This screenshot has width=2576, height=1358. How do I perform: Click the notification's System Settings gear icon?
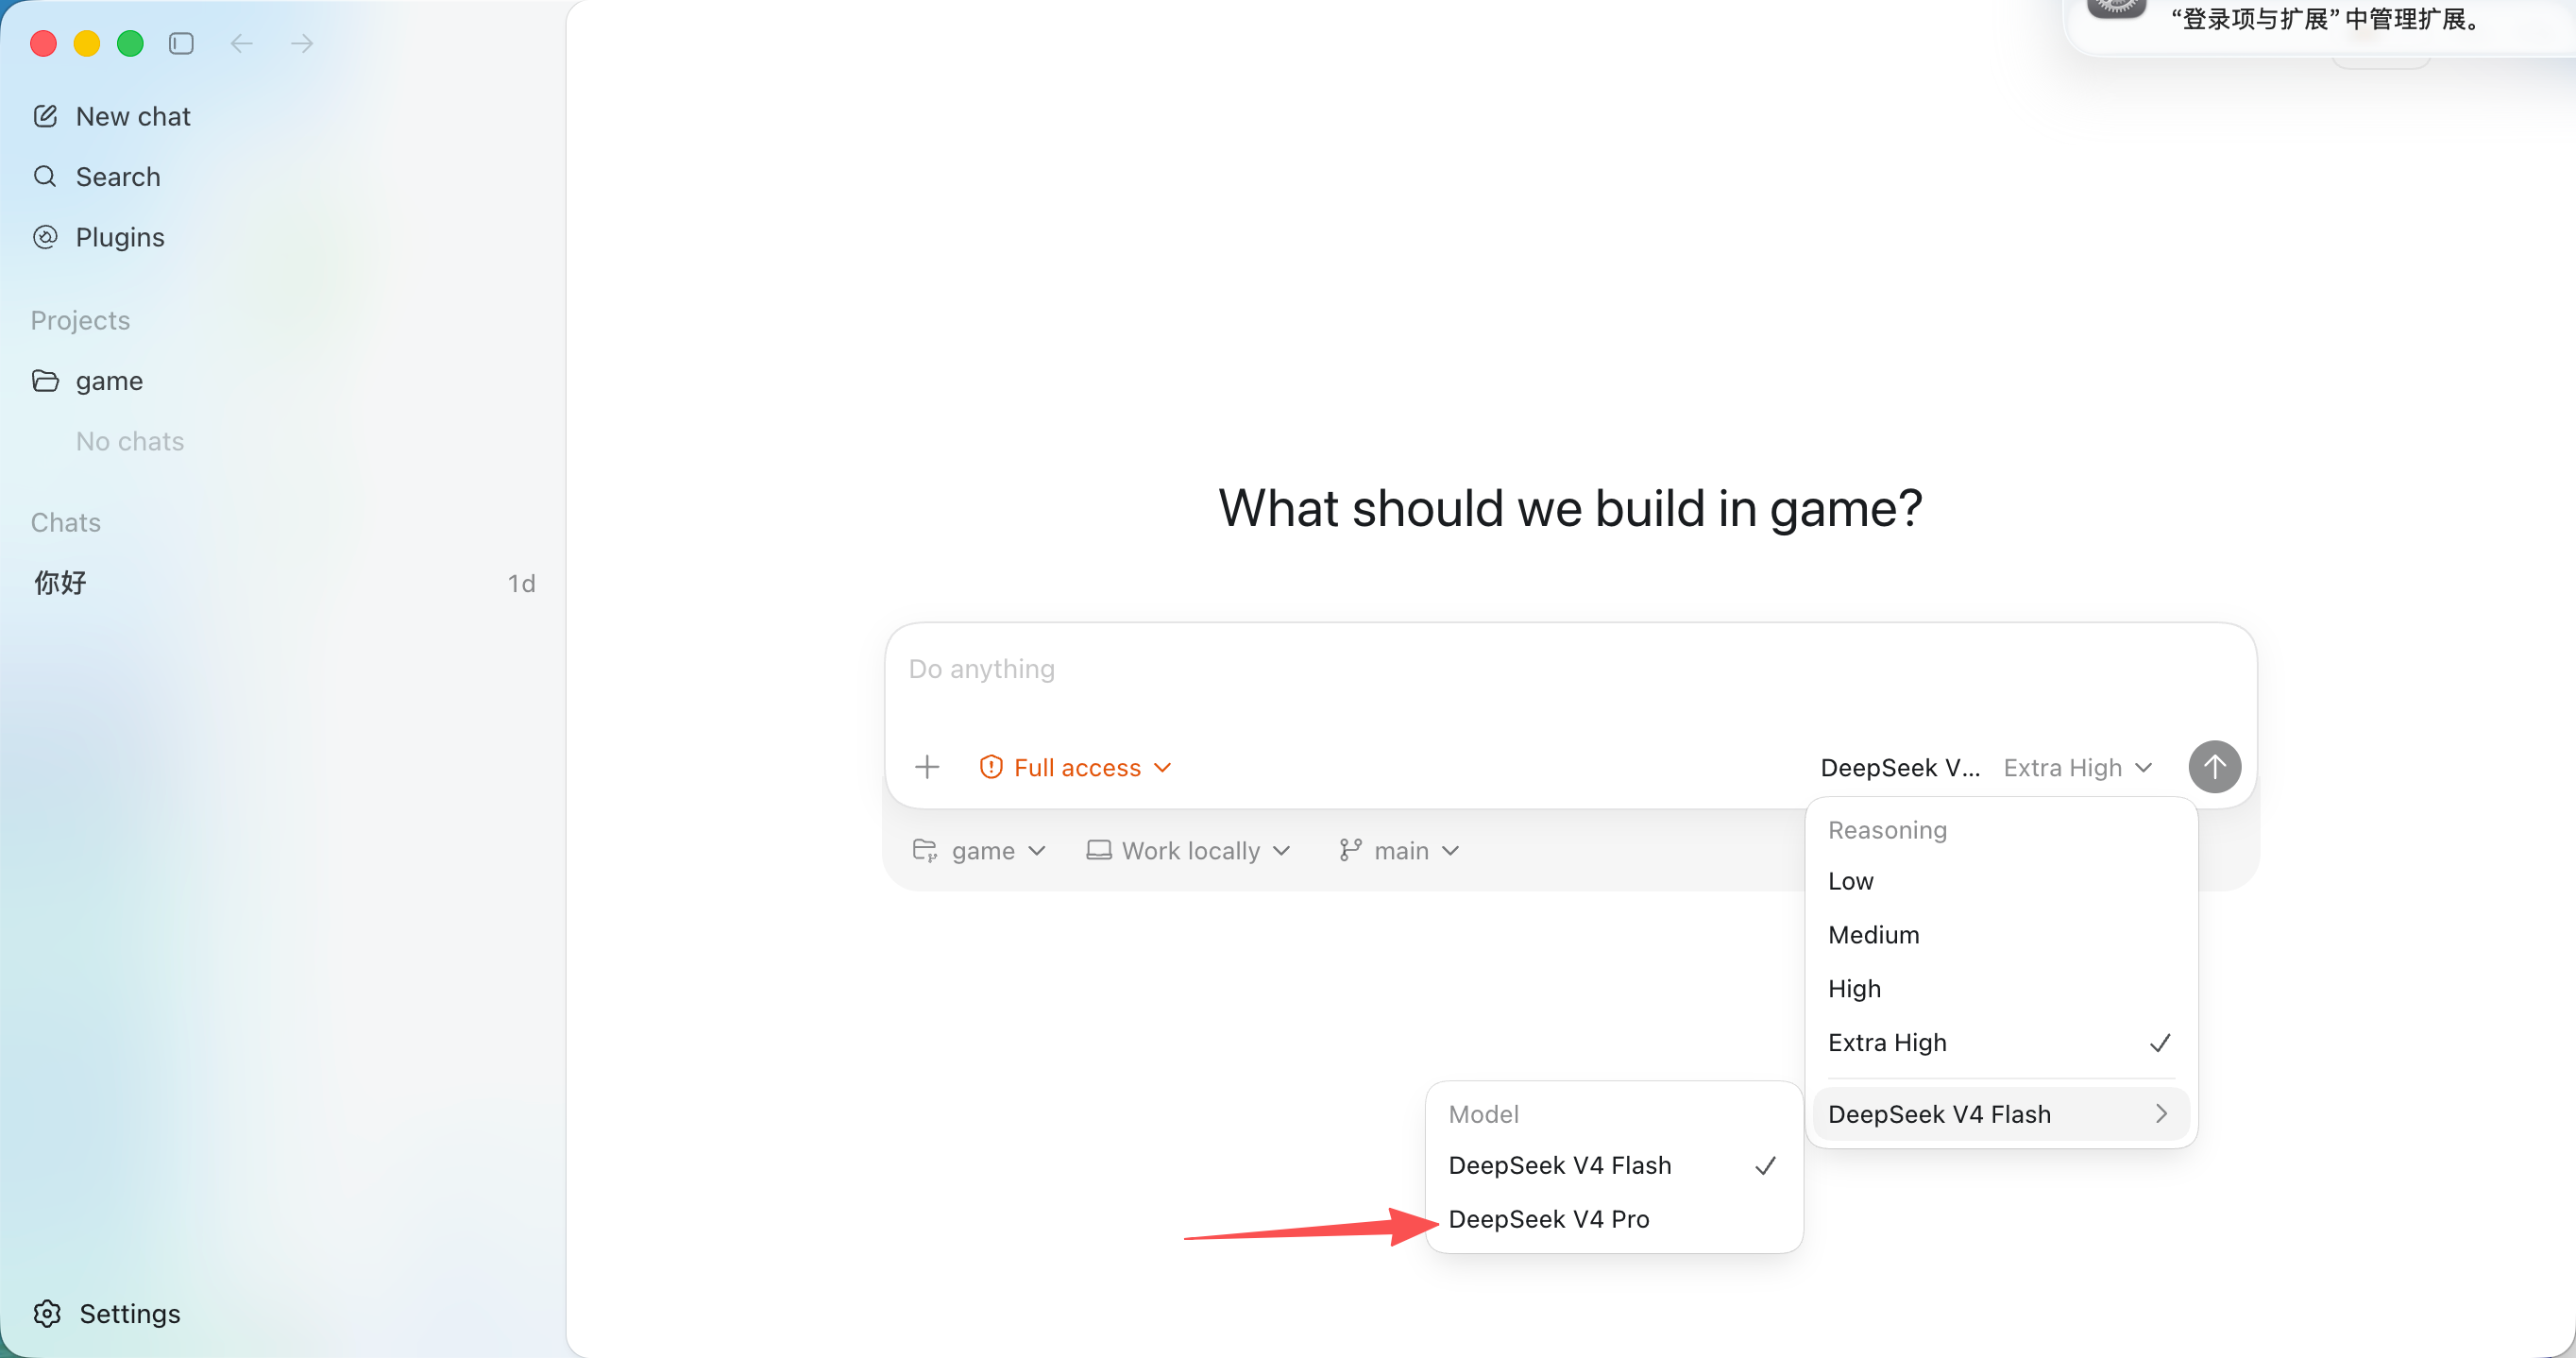point(2115,8)
